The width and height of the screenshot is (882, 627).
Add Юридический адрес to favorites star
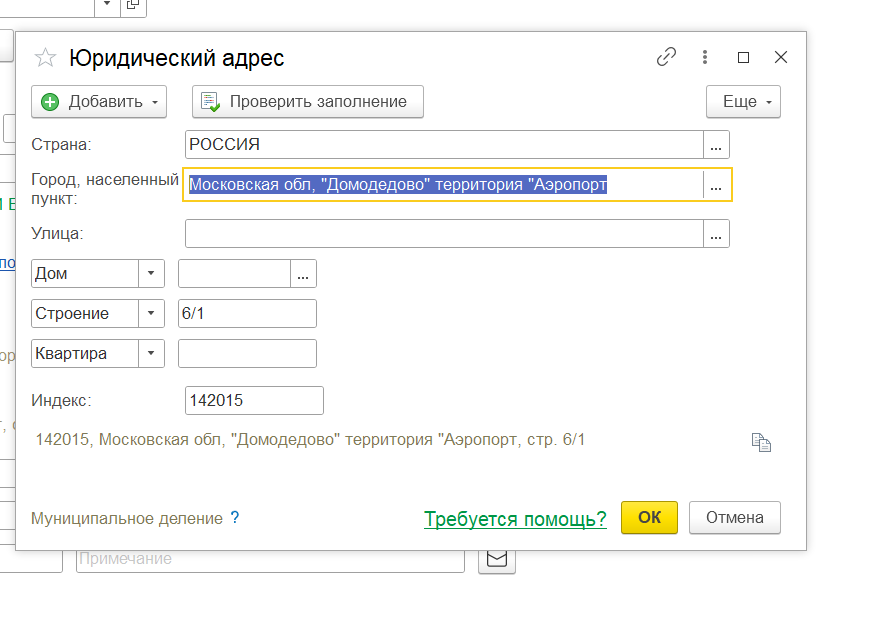tap(45, 58)
